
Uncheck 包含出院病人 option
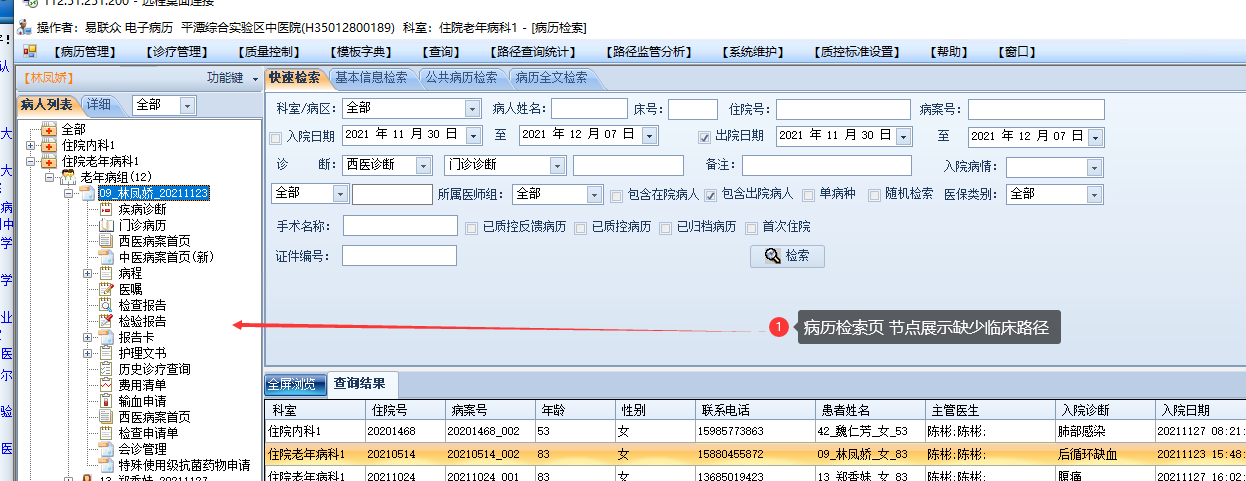tap(711, 195)
